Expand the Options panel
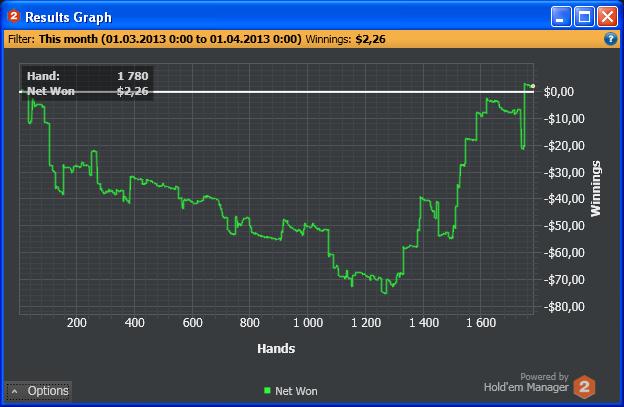Screen dimensions: 624x407 click(x=39, y=391)
